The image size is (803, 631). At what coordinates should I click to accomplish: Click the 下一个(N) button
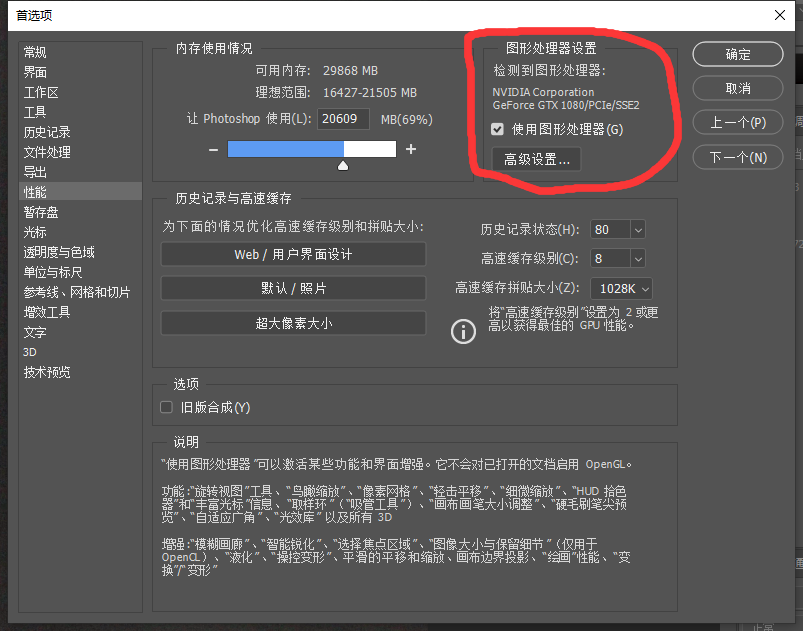click(737, 155)
